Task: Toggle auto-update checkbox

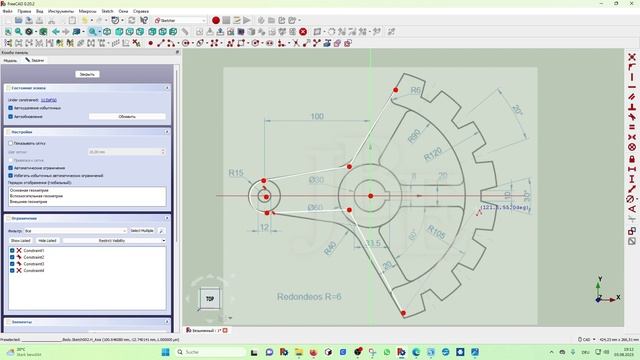Action: 11,116
